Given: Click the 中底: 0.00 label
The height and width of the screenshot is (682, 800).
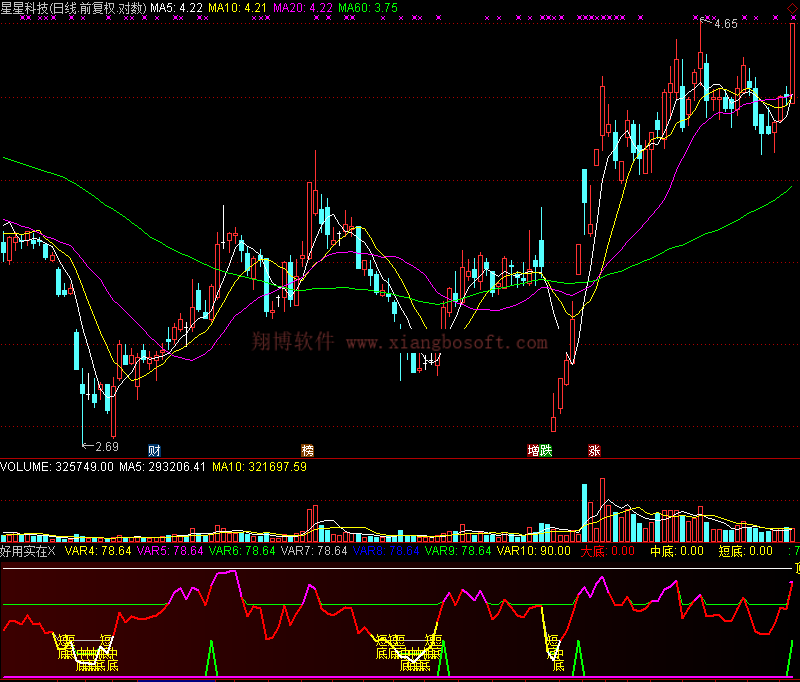Looking at the screenshot, I should 677,551.
